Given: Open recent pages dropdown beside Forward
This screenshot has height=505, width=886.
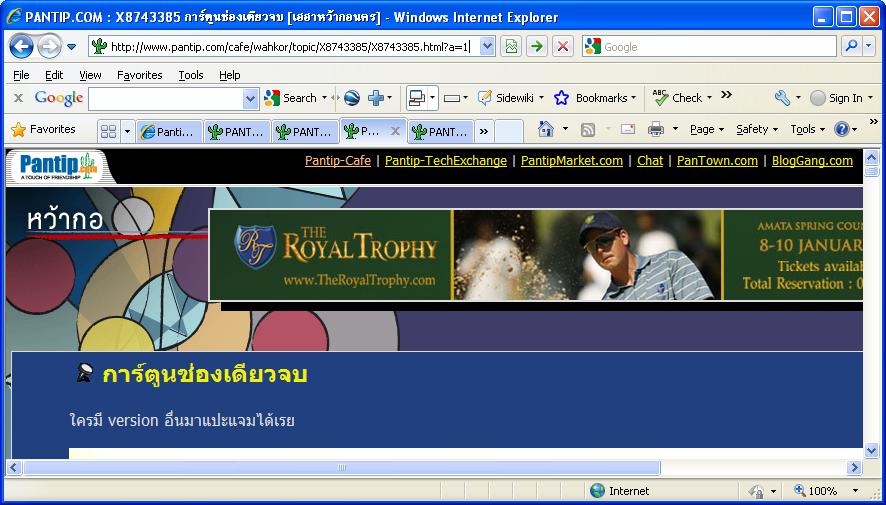Looking at the screenshot, I should 72,47.
